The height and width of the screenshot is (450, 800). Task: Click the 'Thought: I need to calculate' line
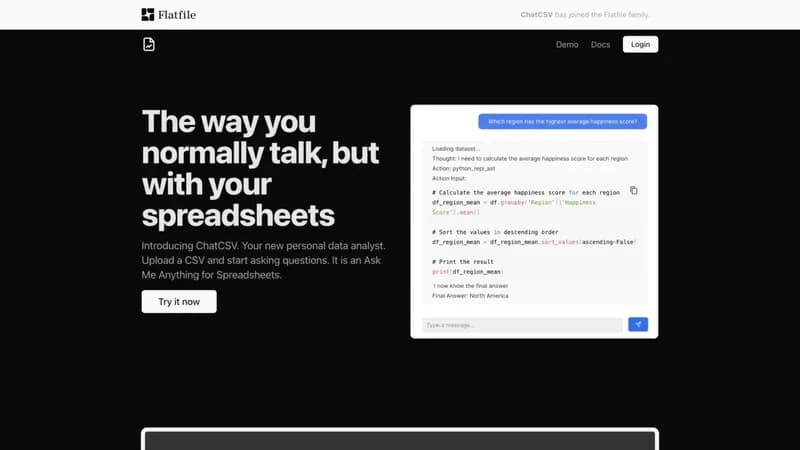[530, 159]
